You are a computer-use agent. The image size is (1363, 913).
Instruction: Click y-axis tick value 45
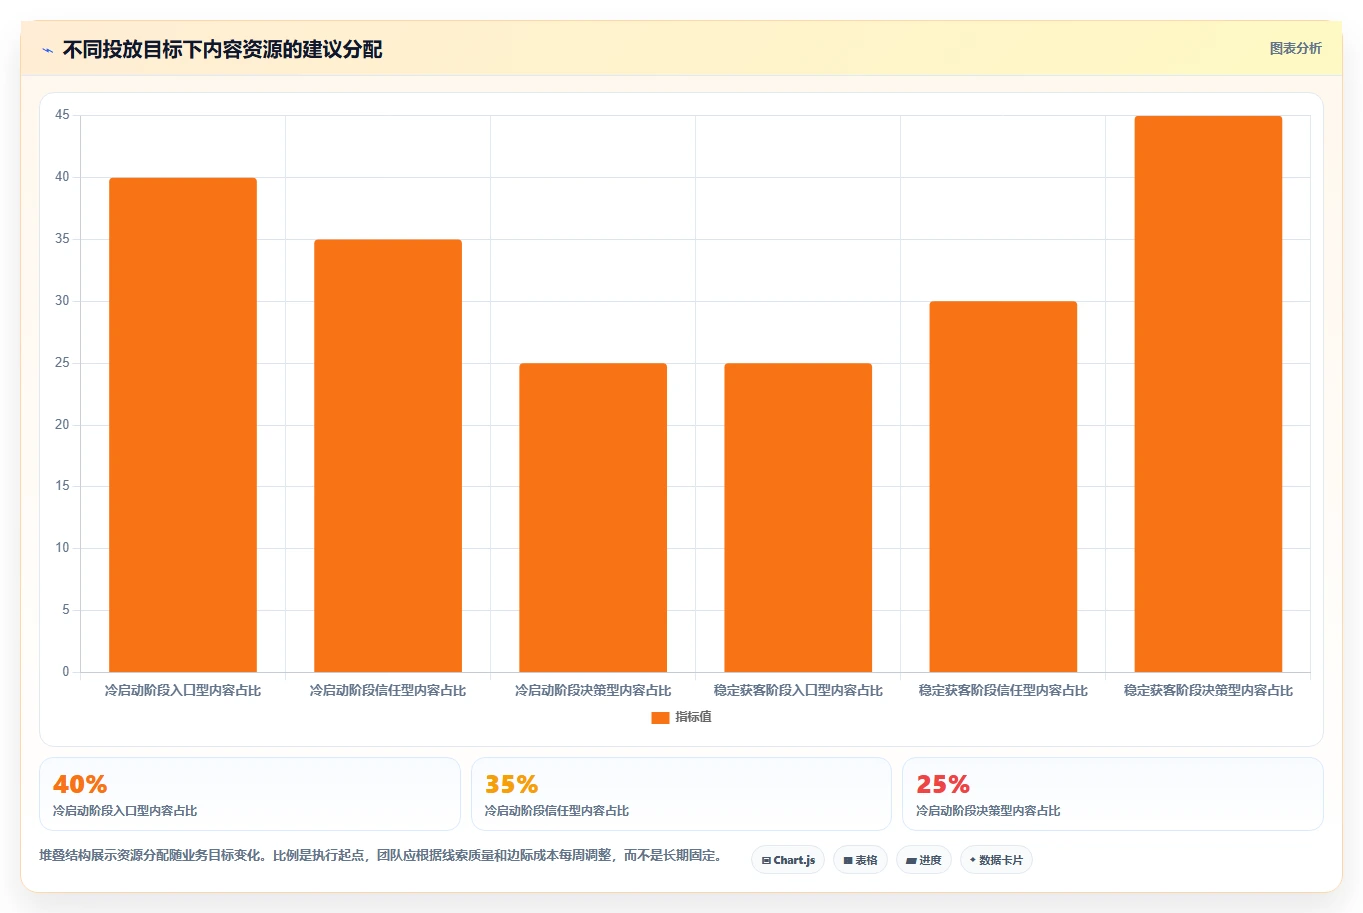62,115
